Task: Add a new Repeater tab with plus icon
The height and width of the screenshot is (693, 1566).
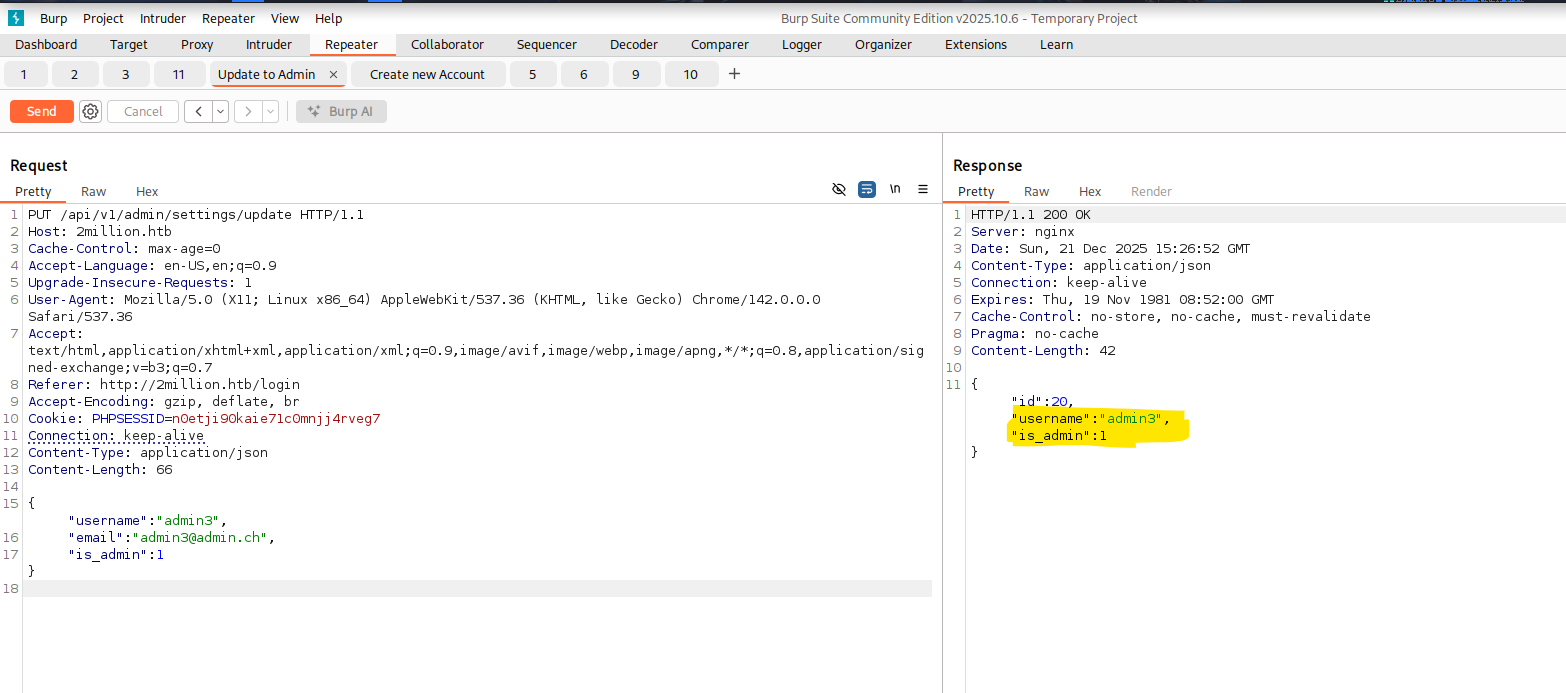Action: (734, 74)
